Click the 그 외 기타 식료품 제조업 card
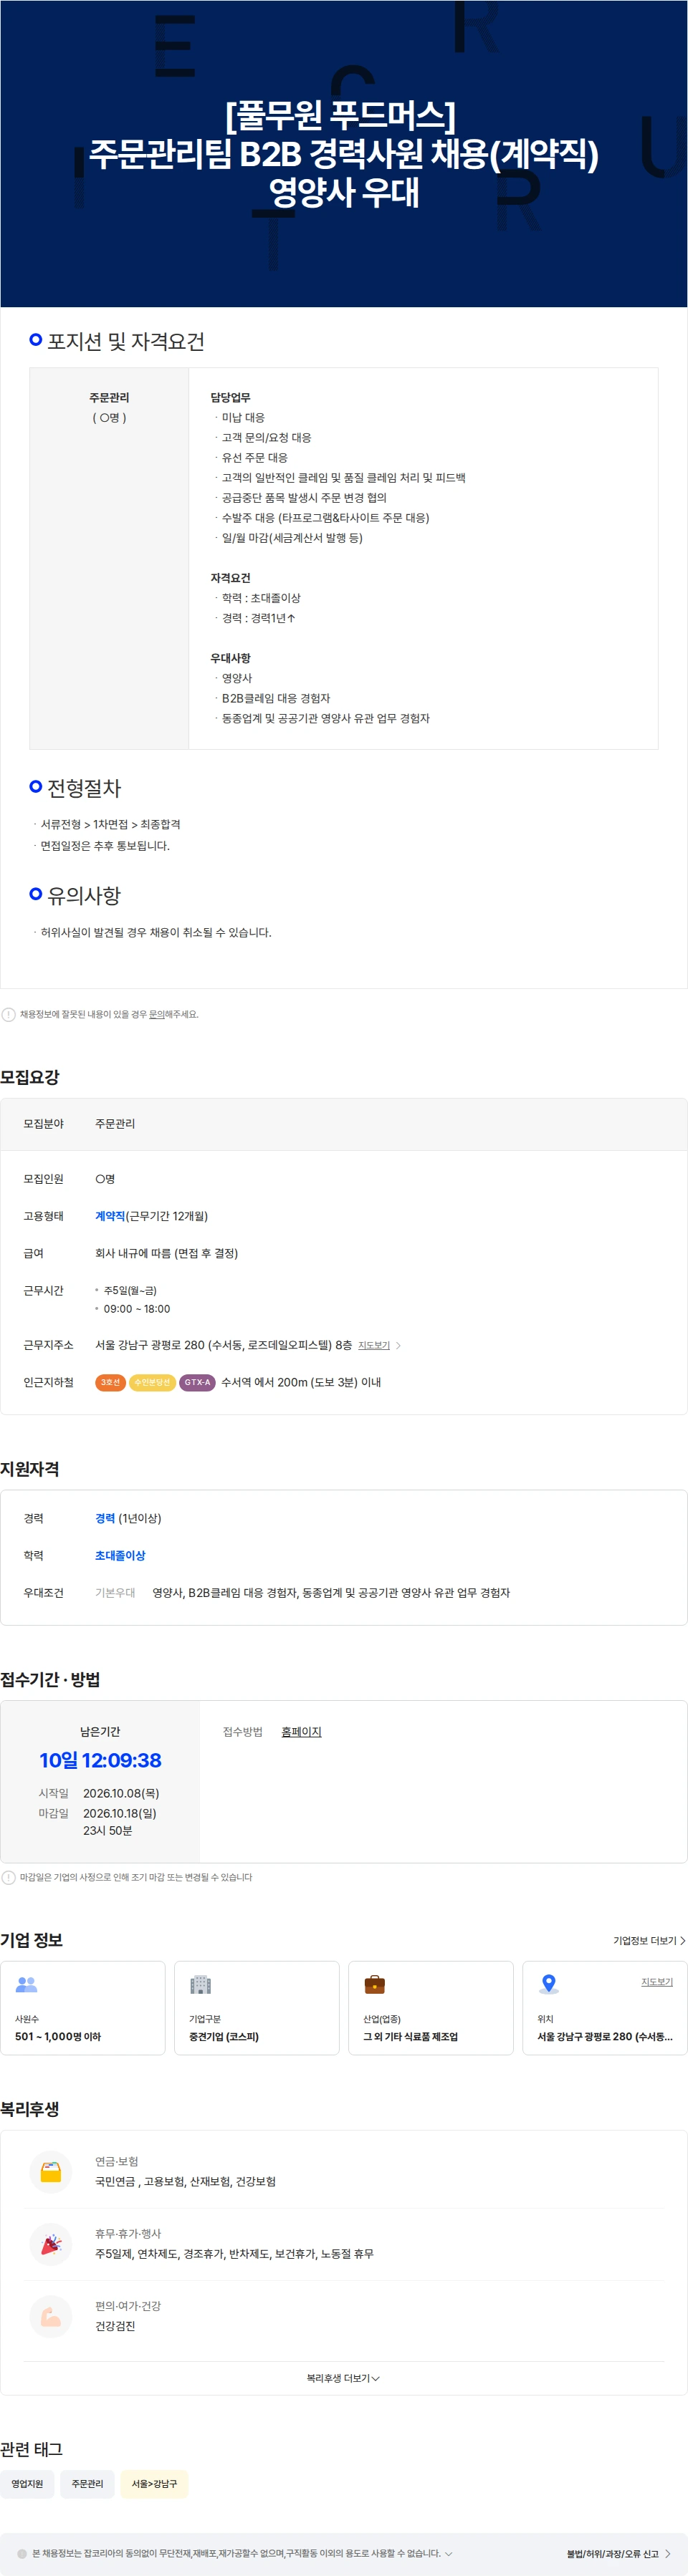688x2576 pixels. coord(431,2007)
